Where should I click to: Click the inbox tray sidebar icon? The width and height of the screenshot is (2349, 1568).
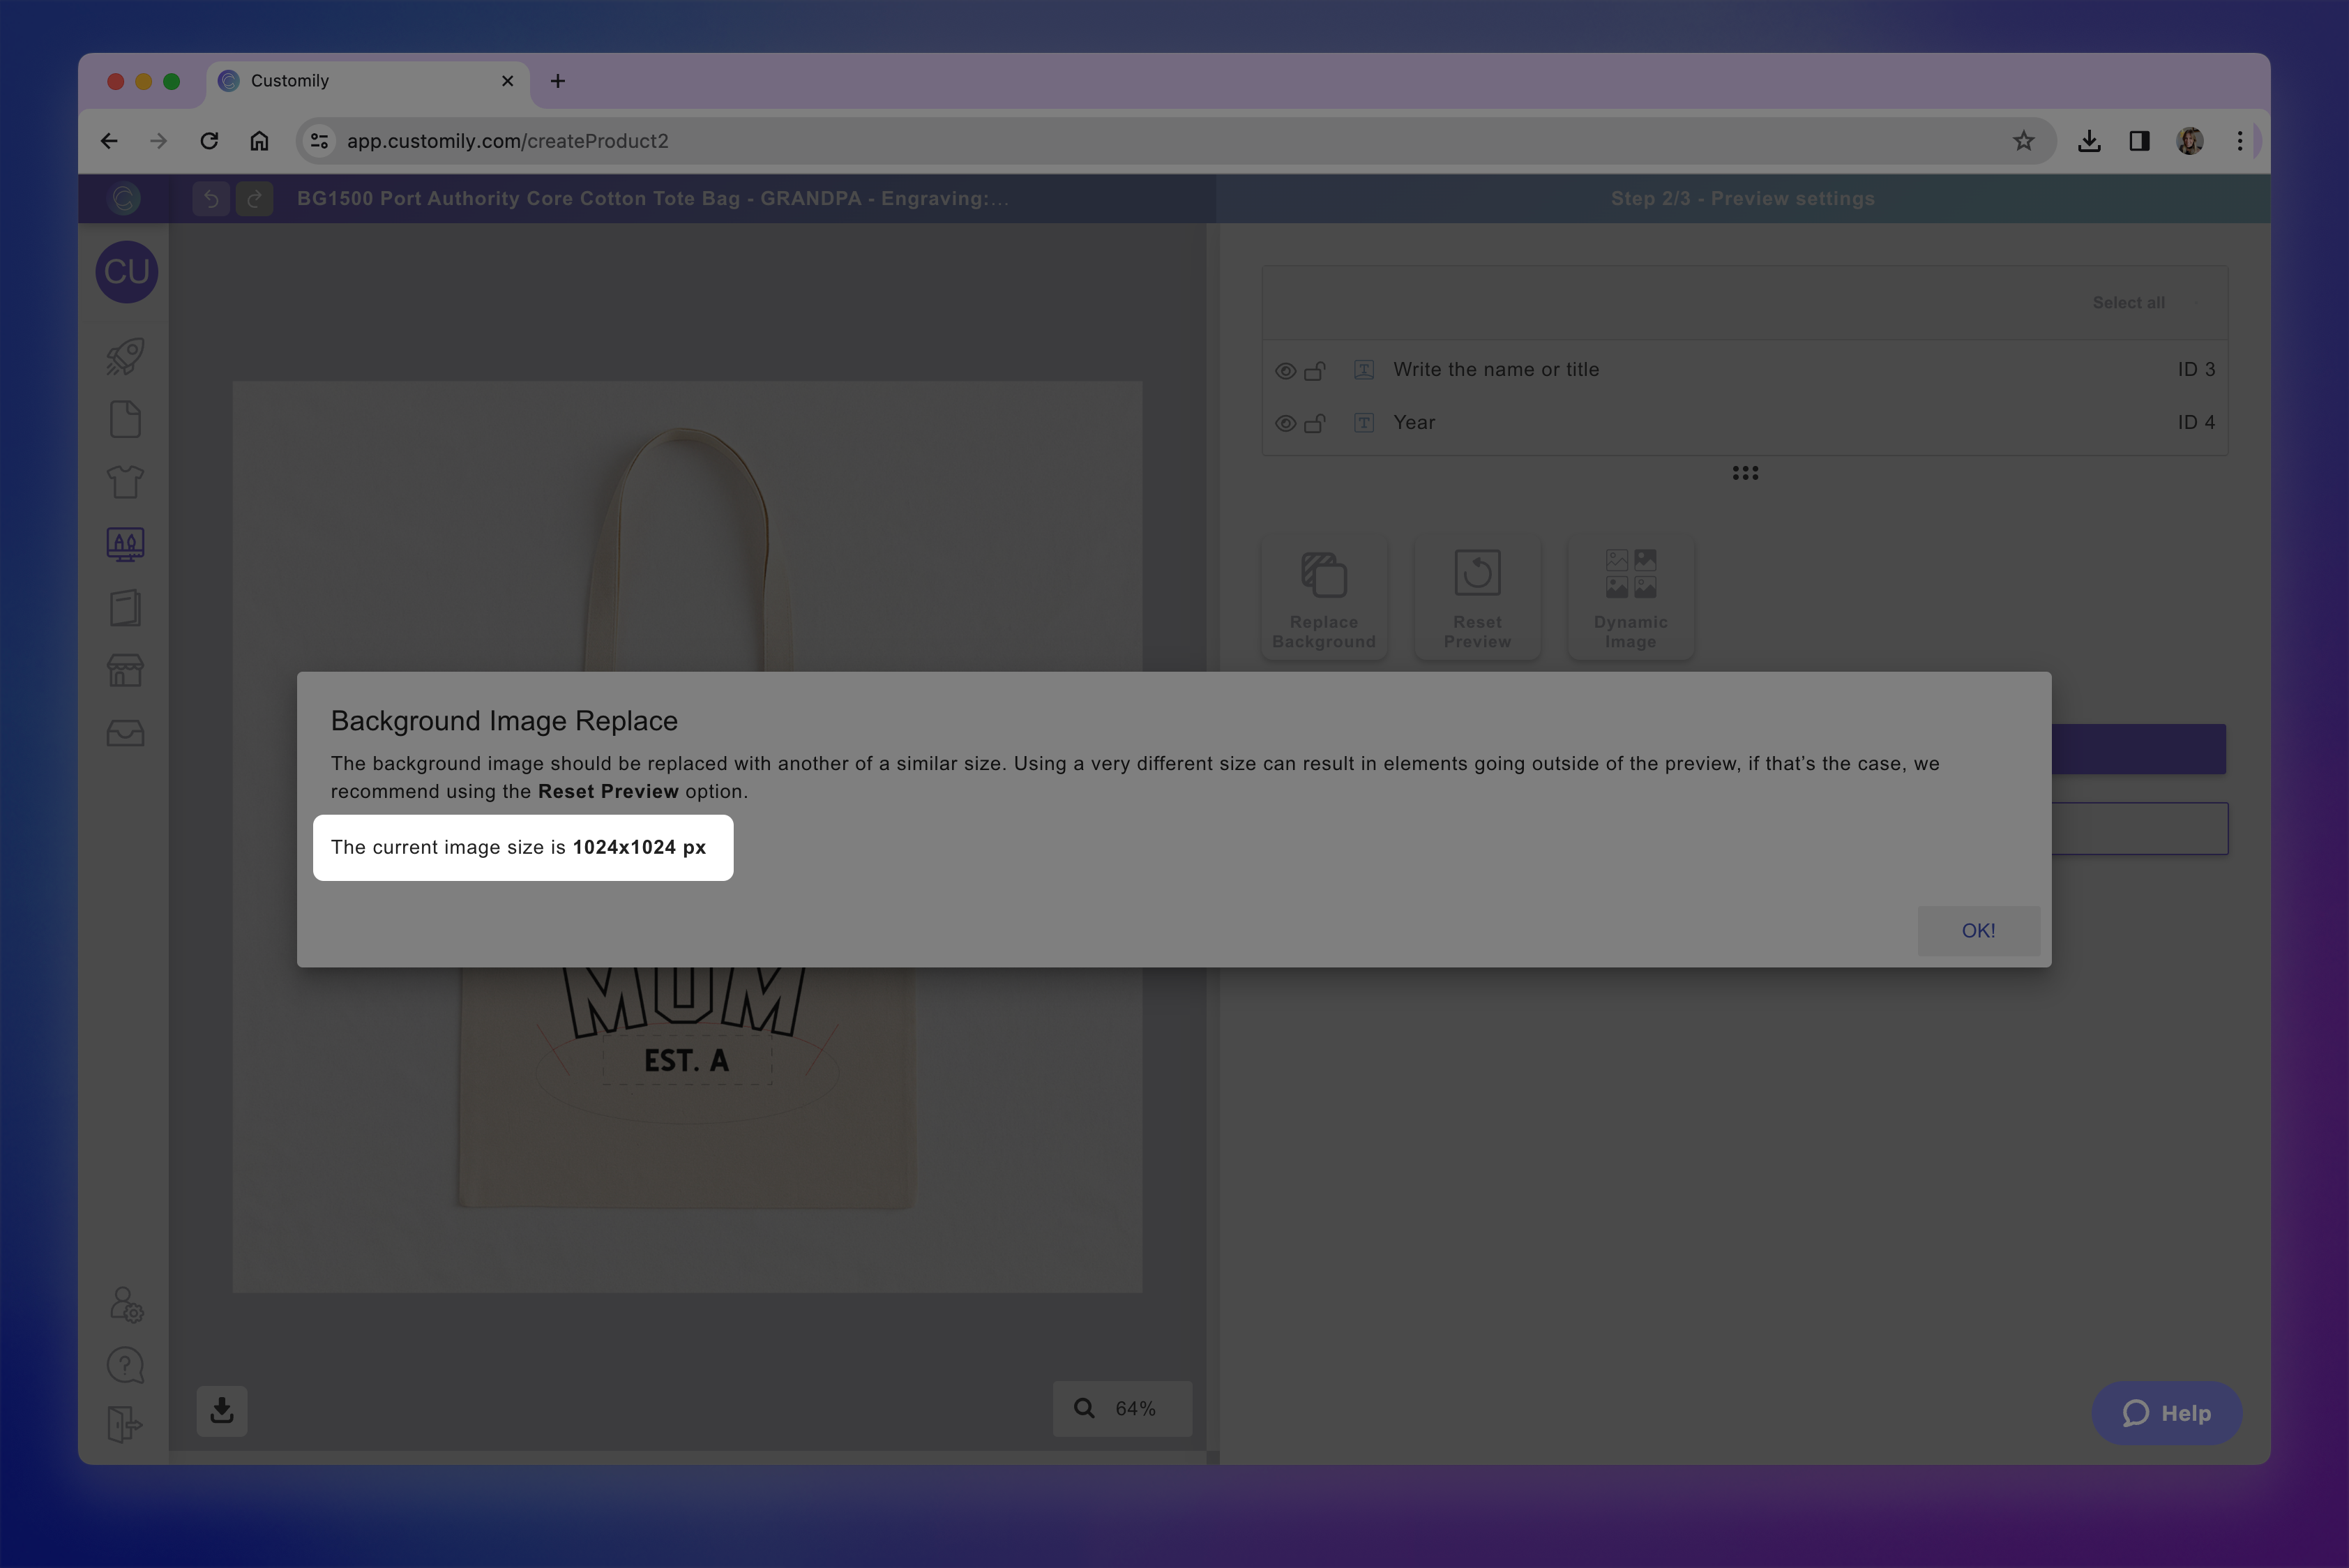pyautogui.click(x=125, y=733)
